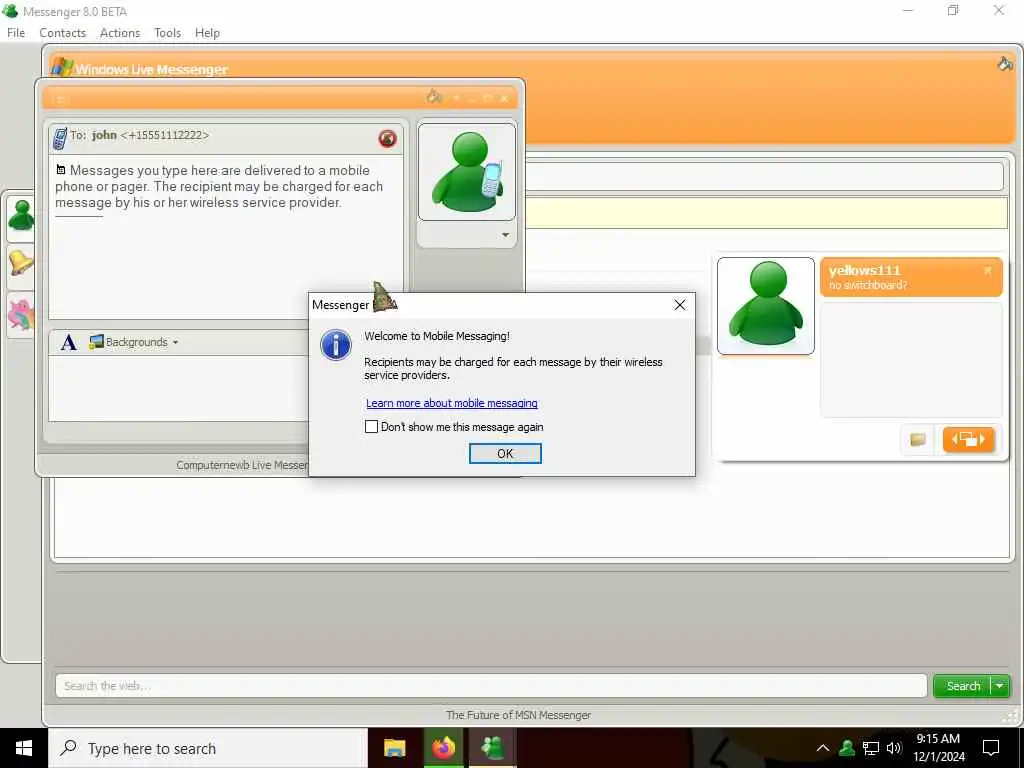Click the Messenger icon in system tray
Viewport: 1024px width, 768px height.
847,748
